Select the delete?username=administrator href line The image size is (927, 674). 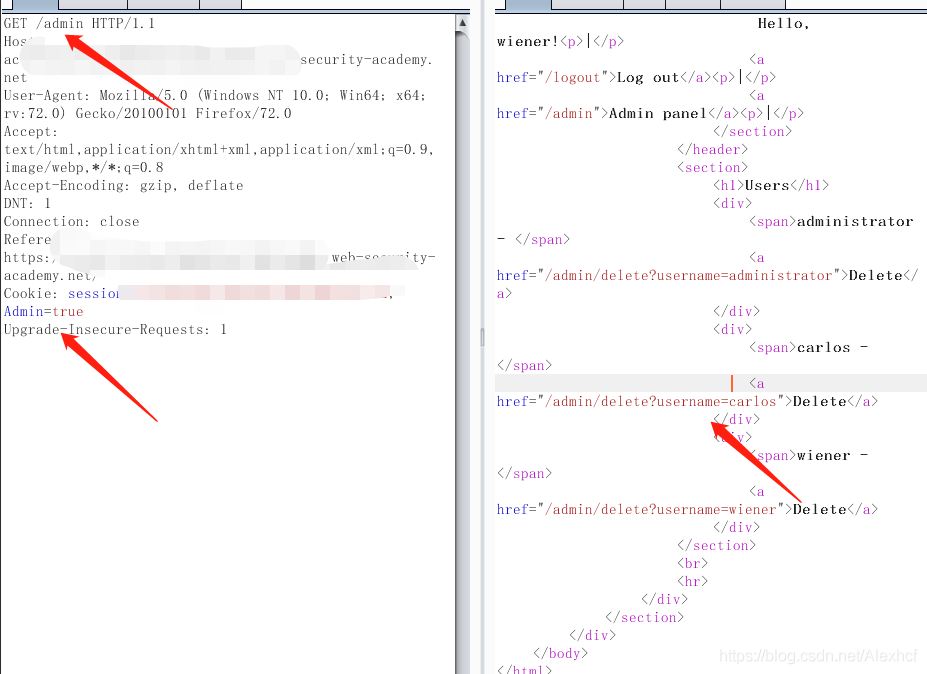pos(708,276)
